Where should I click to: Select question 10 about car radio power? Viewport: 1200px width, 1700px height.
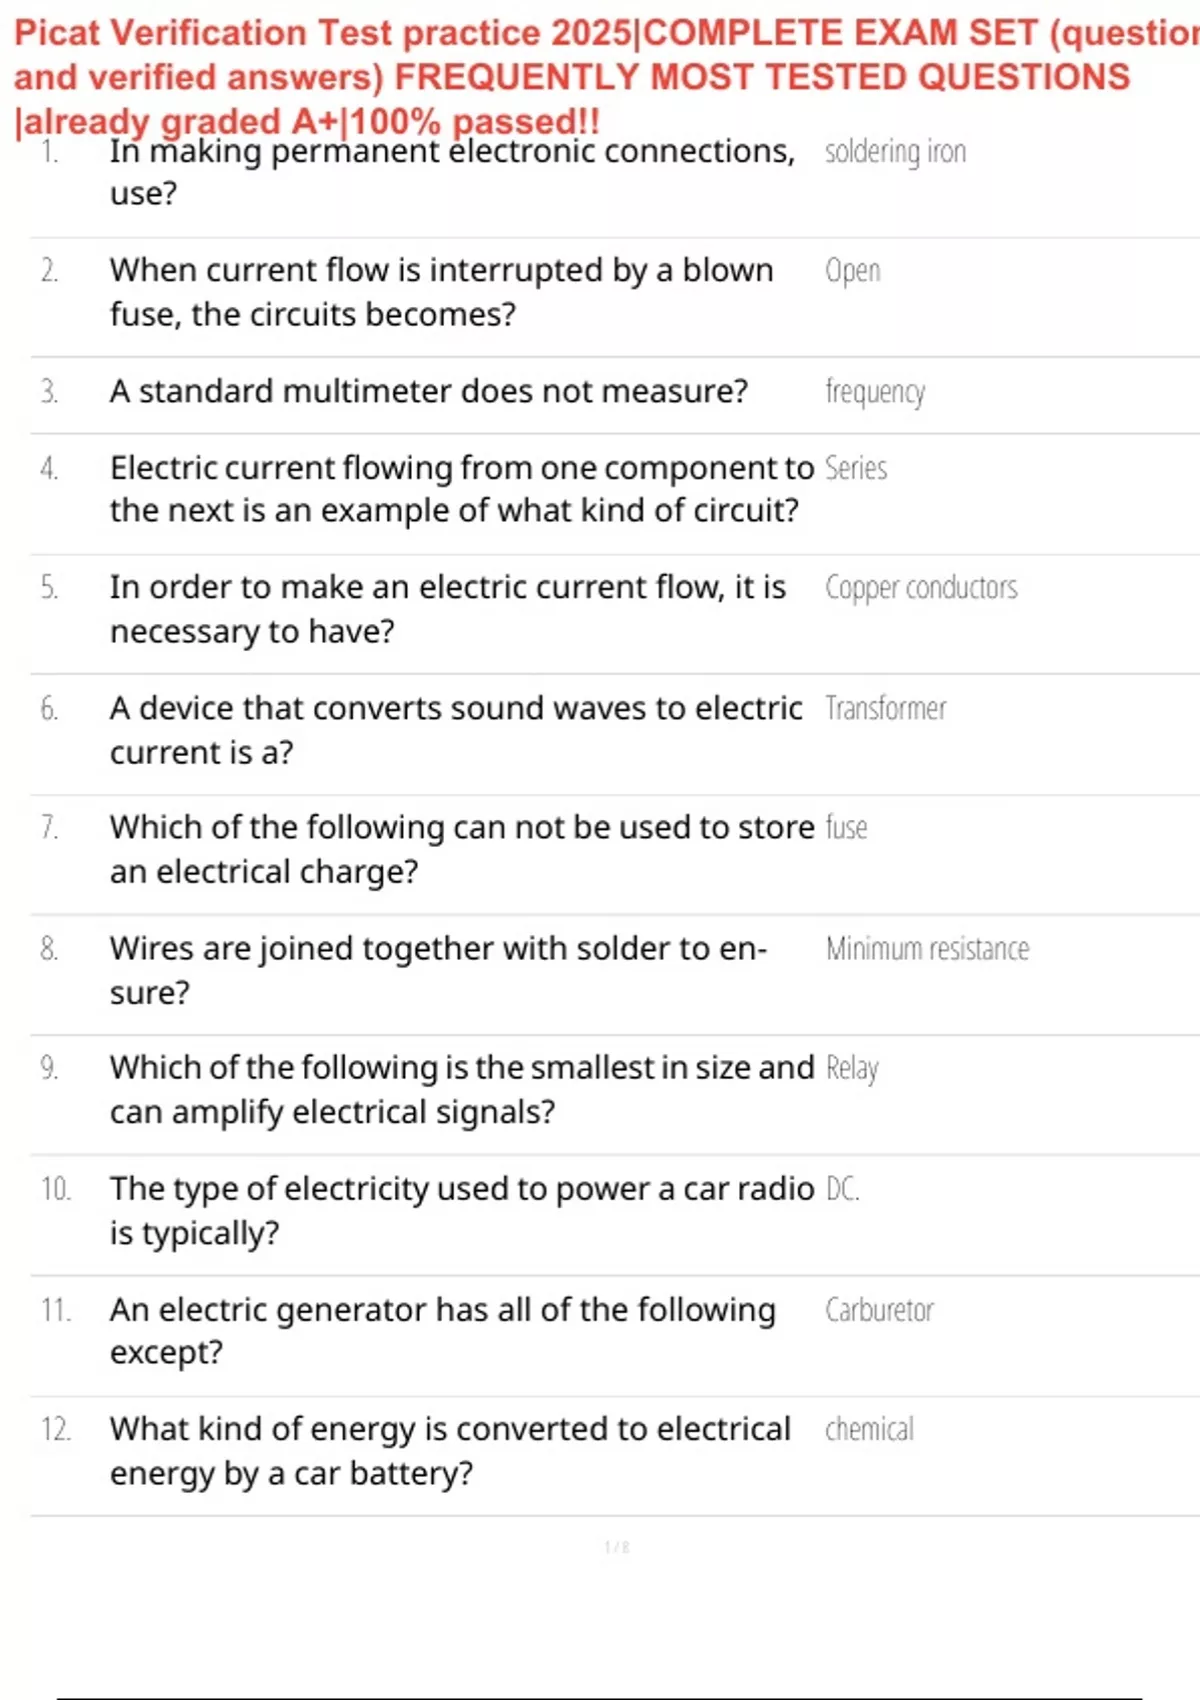(x=462, y=1210)
